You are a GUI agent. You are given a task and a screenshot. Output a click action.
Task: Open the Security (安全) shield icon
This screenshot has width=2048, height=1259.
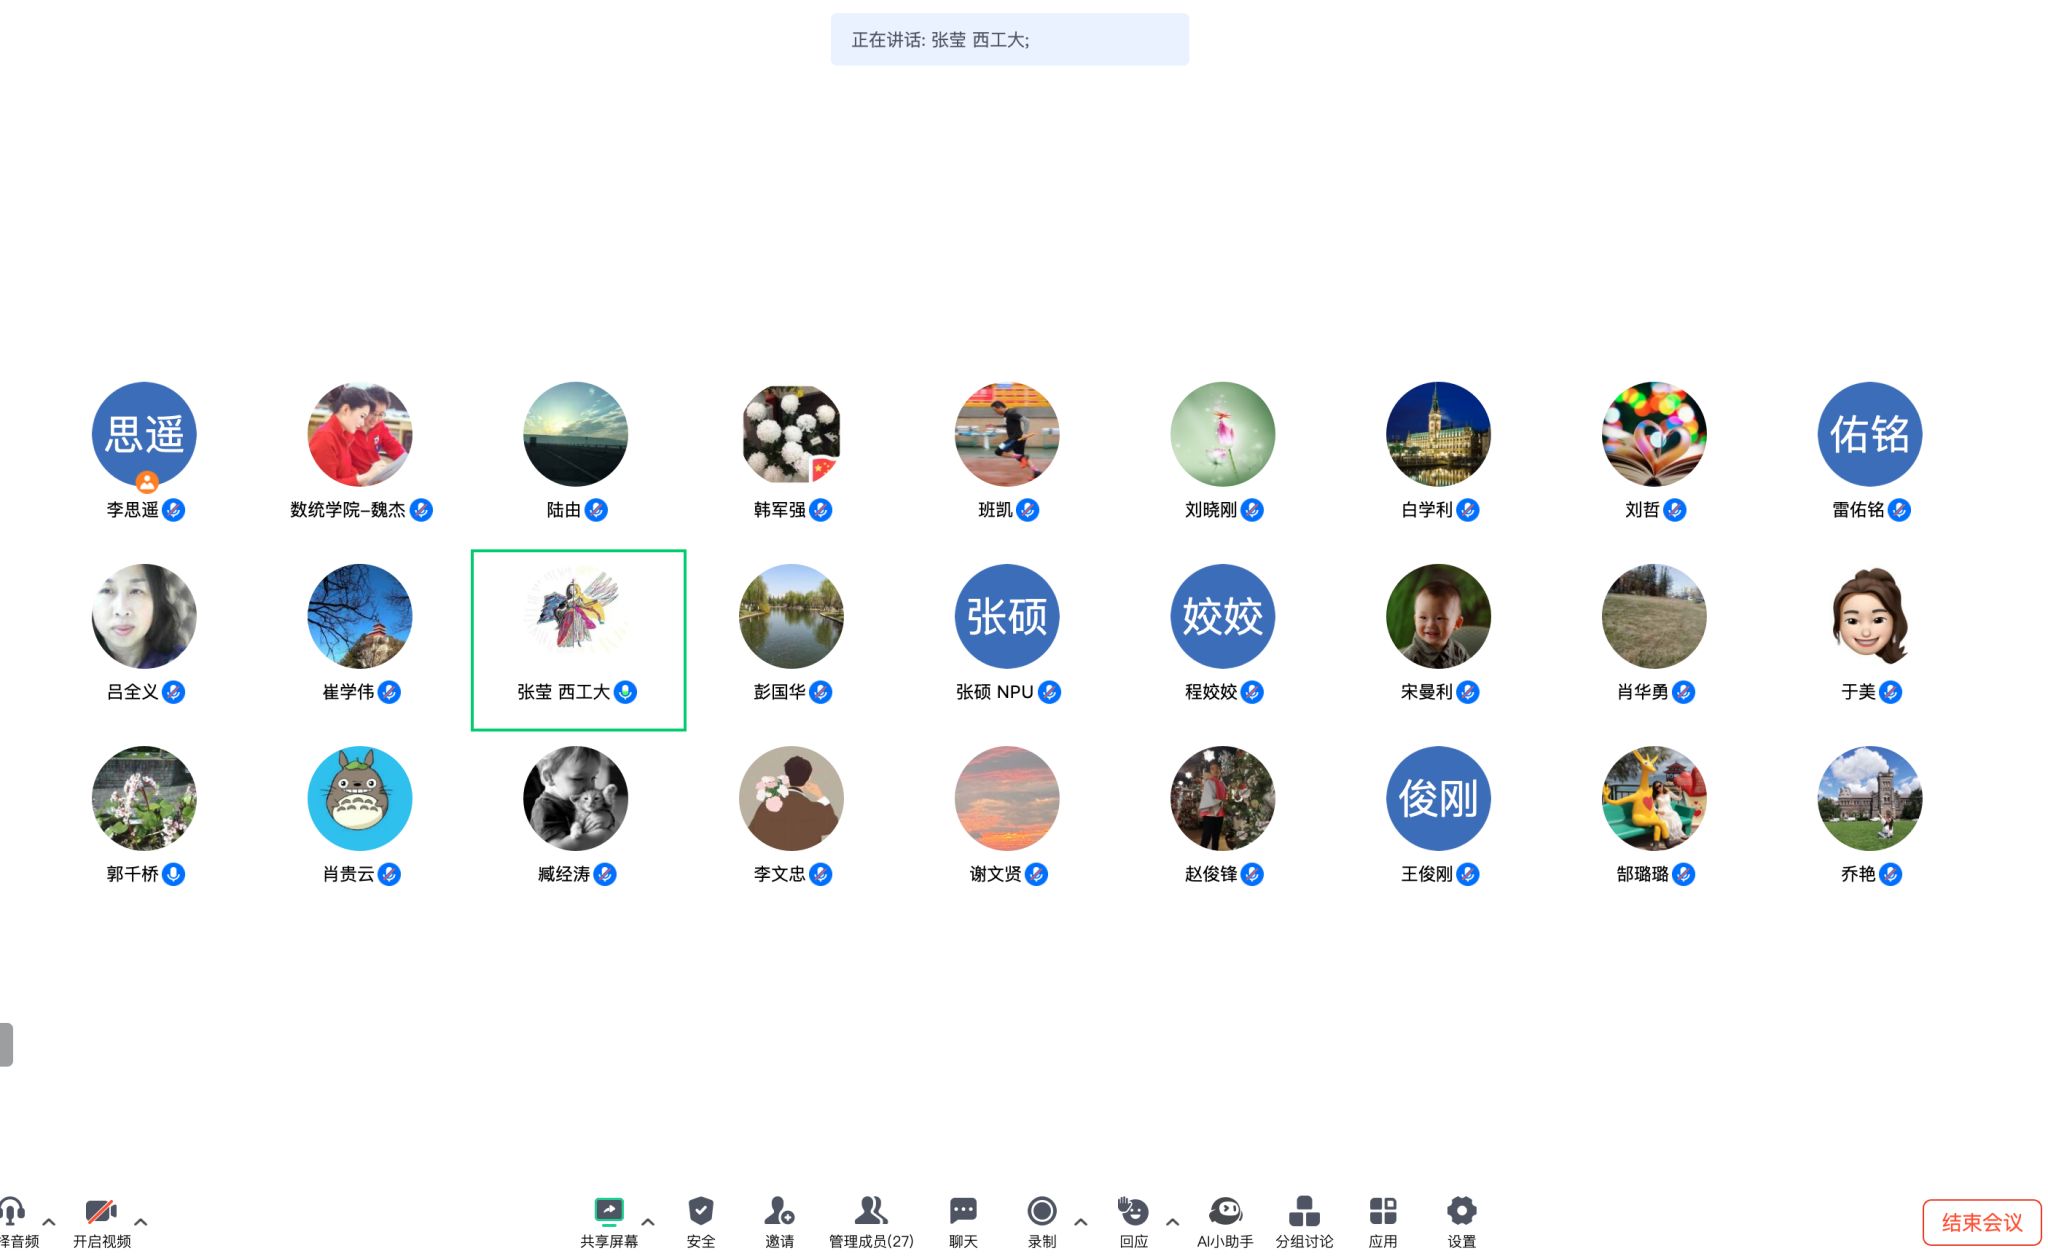coord(700,1212)
